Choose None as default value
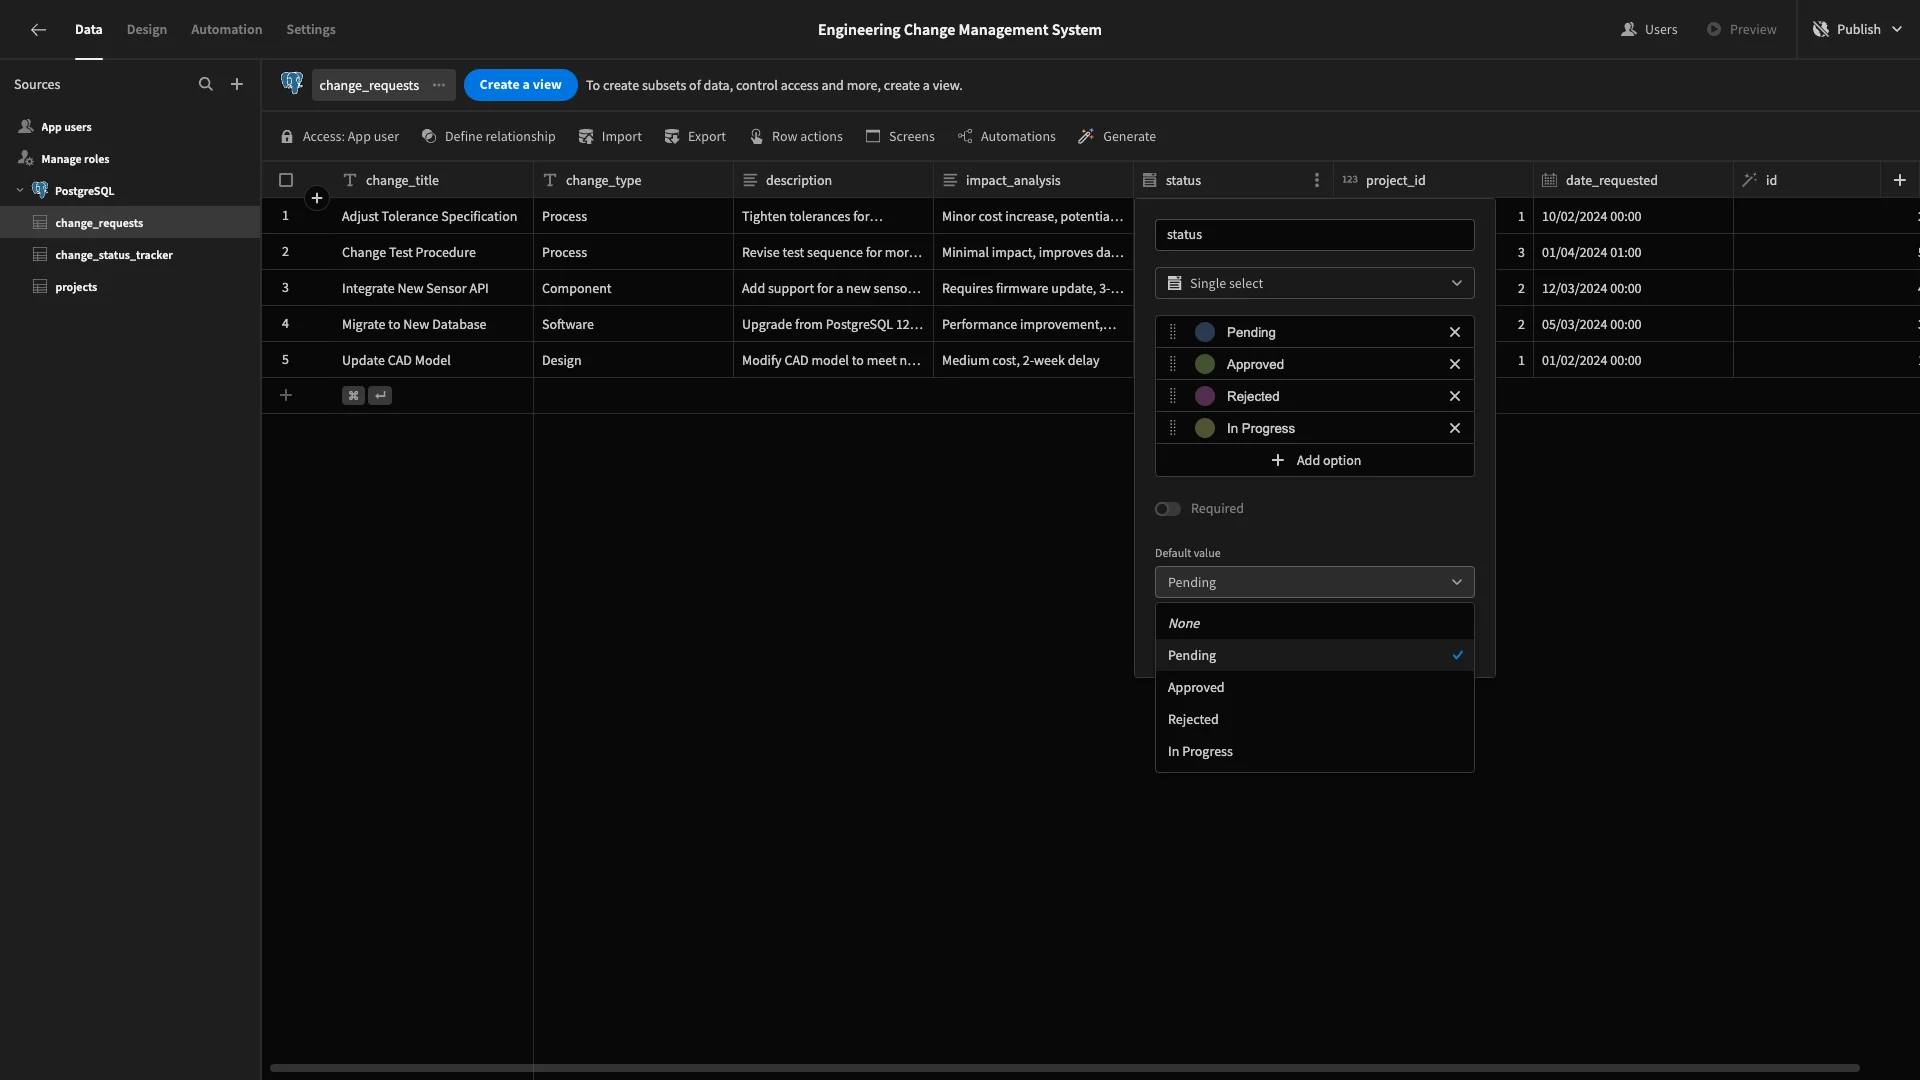Viewport: 1920px width, 1080px height. [x=1314, y=623]
